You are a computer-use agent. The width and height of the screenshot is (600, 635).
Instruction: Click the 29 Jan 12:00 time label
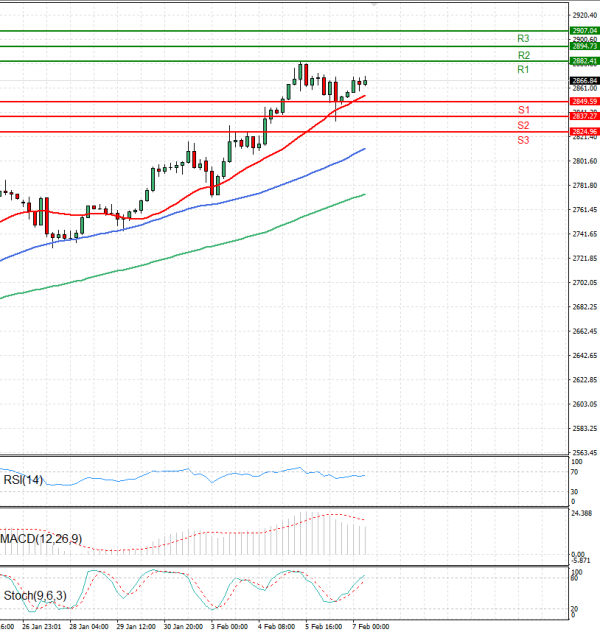click(134, 627)
